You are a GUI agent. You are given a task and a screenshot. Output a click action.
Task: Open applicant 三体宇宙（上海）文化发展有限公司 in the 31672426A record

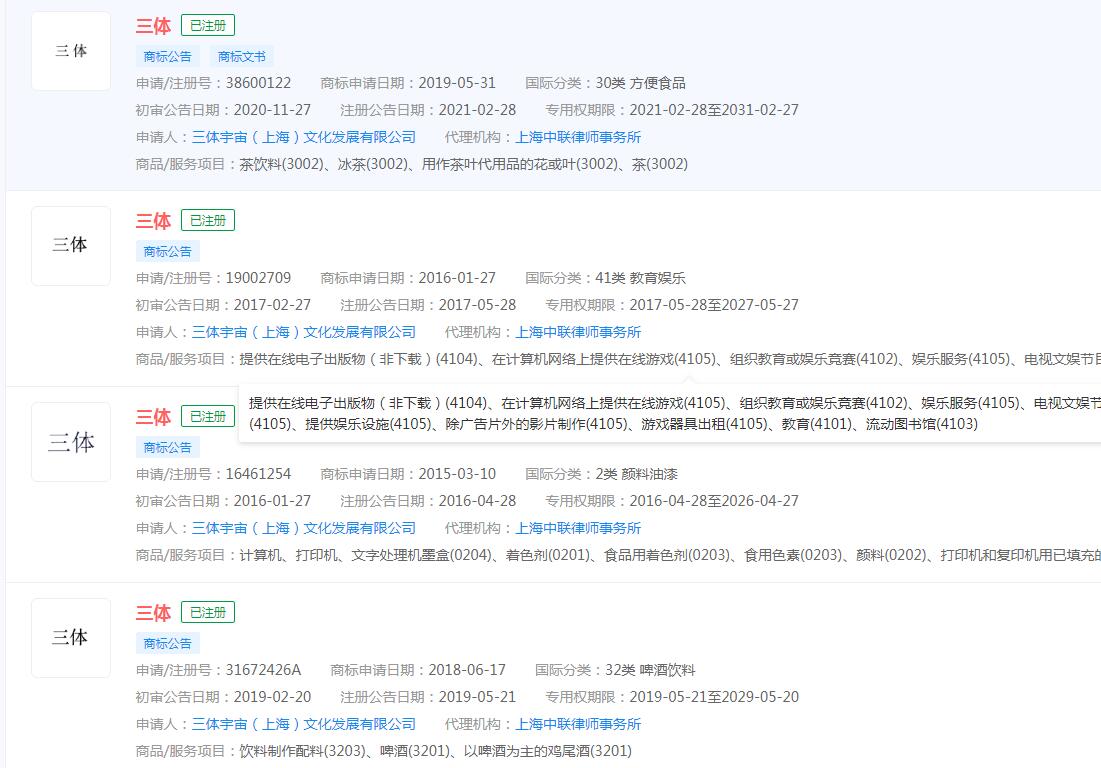(x=303, y=724)
